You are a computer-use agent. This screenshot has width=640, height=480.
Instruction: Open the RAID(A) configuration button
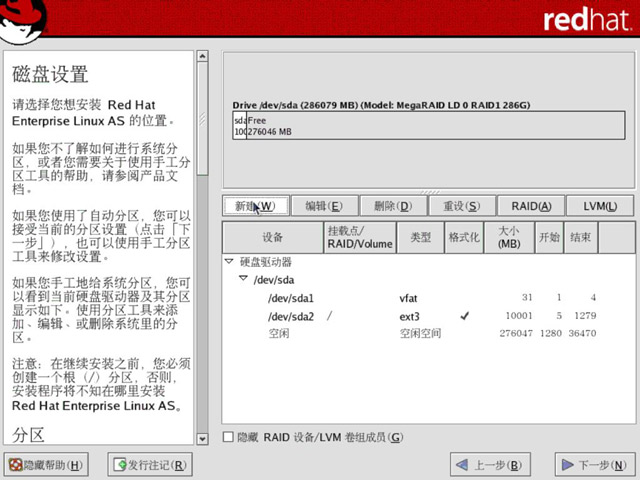531,206
